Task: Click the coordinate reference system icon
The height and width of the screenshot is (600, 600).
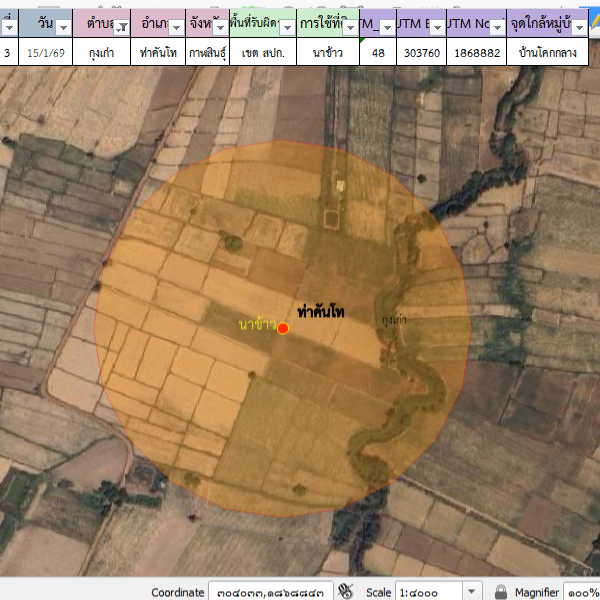Action: point(346,592)
